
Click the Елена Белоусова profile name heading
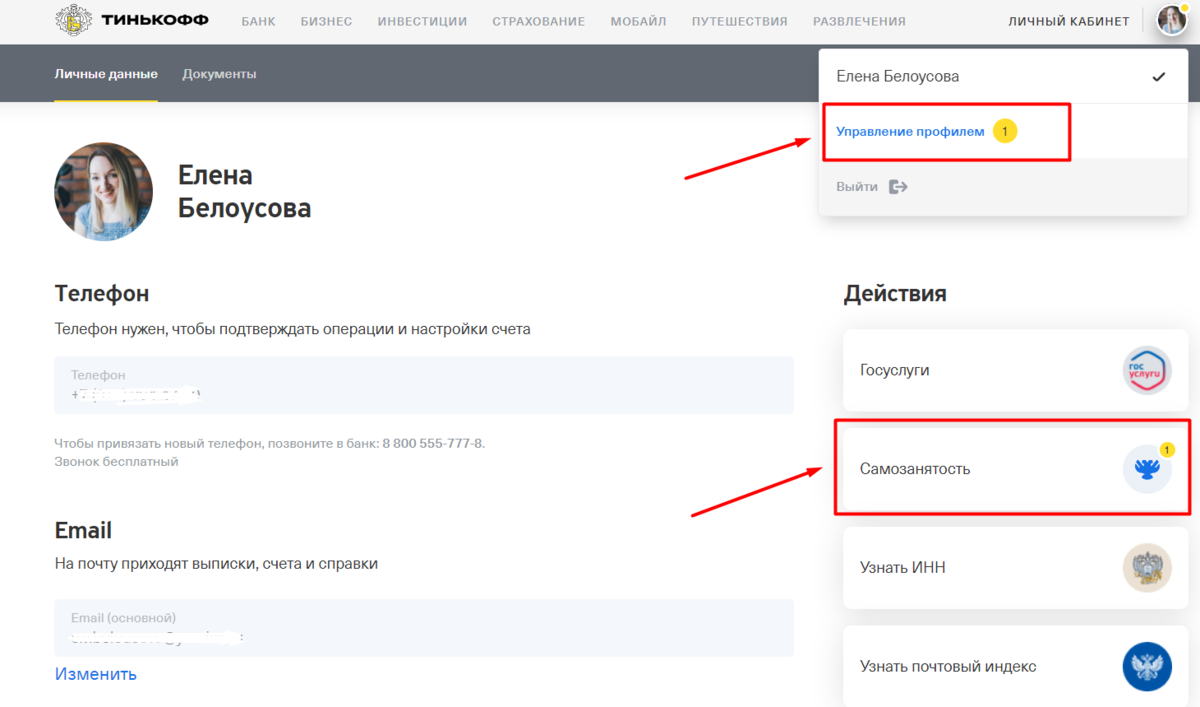click(244, 192)
